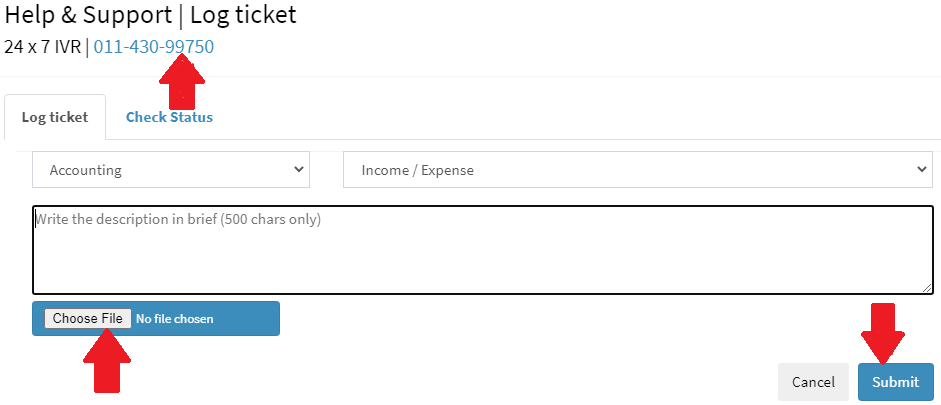Click the Income / Expense chevron arrow
The height and width of the screenshot is (405, 941).
[x=922, y=170]
